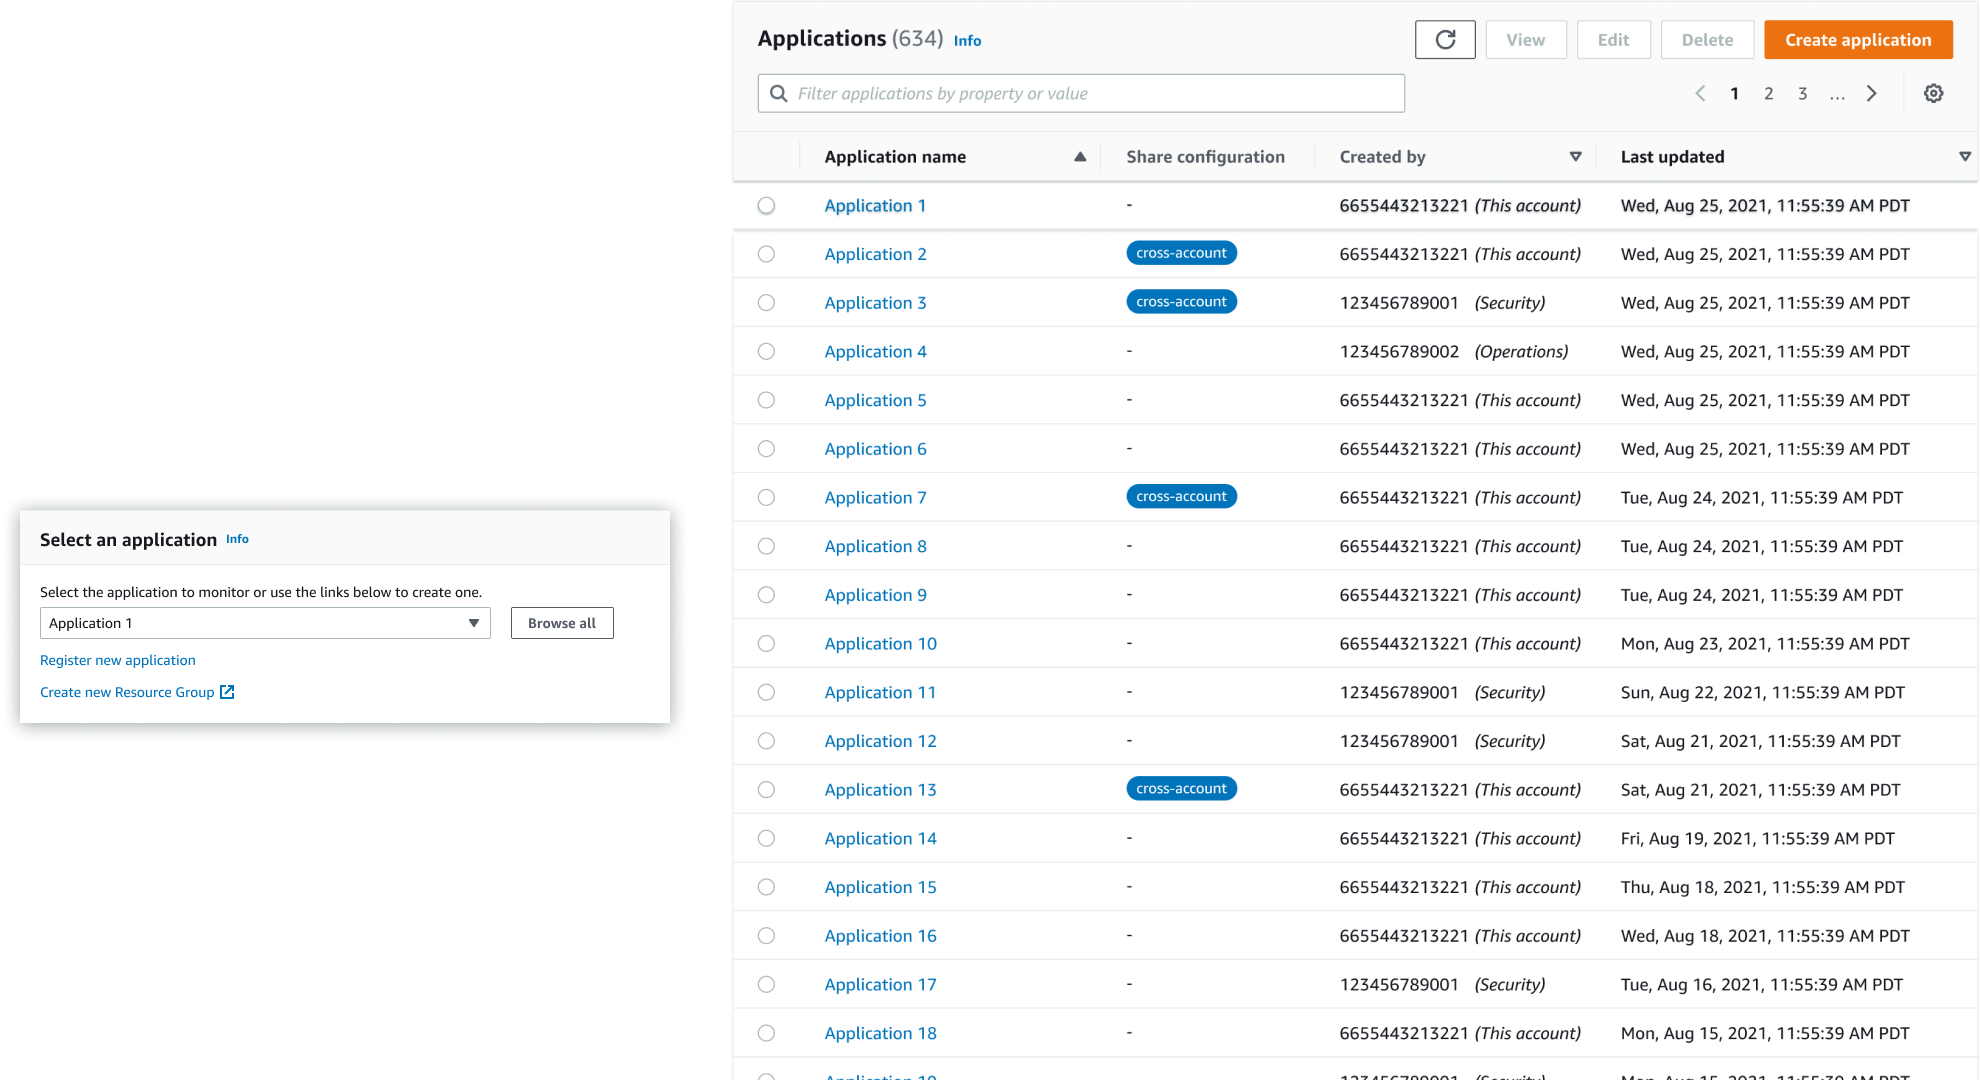
Task: Click the Edit button
Action: tap(1613, 40)
